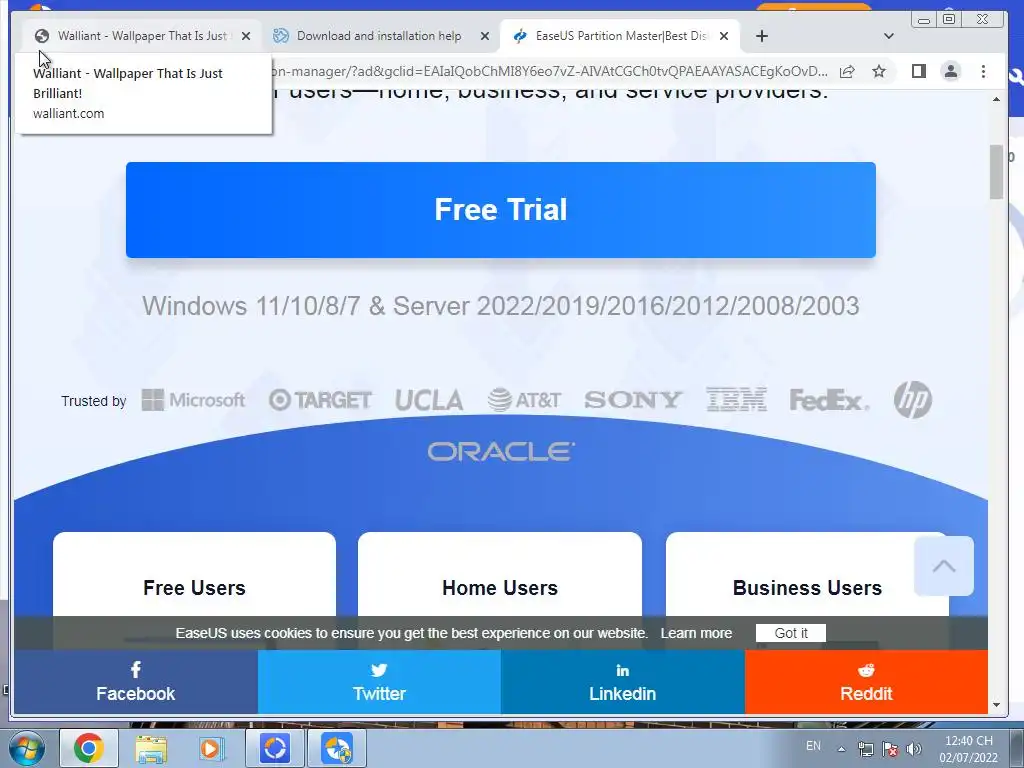
Task: Click the AT&T logo
Action: pos(524,400)
